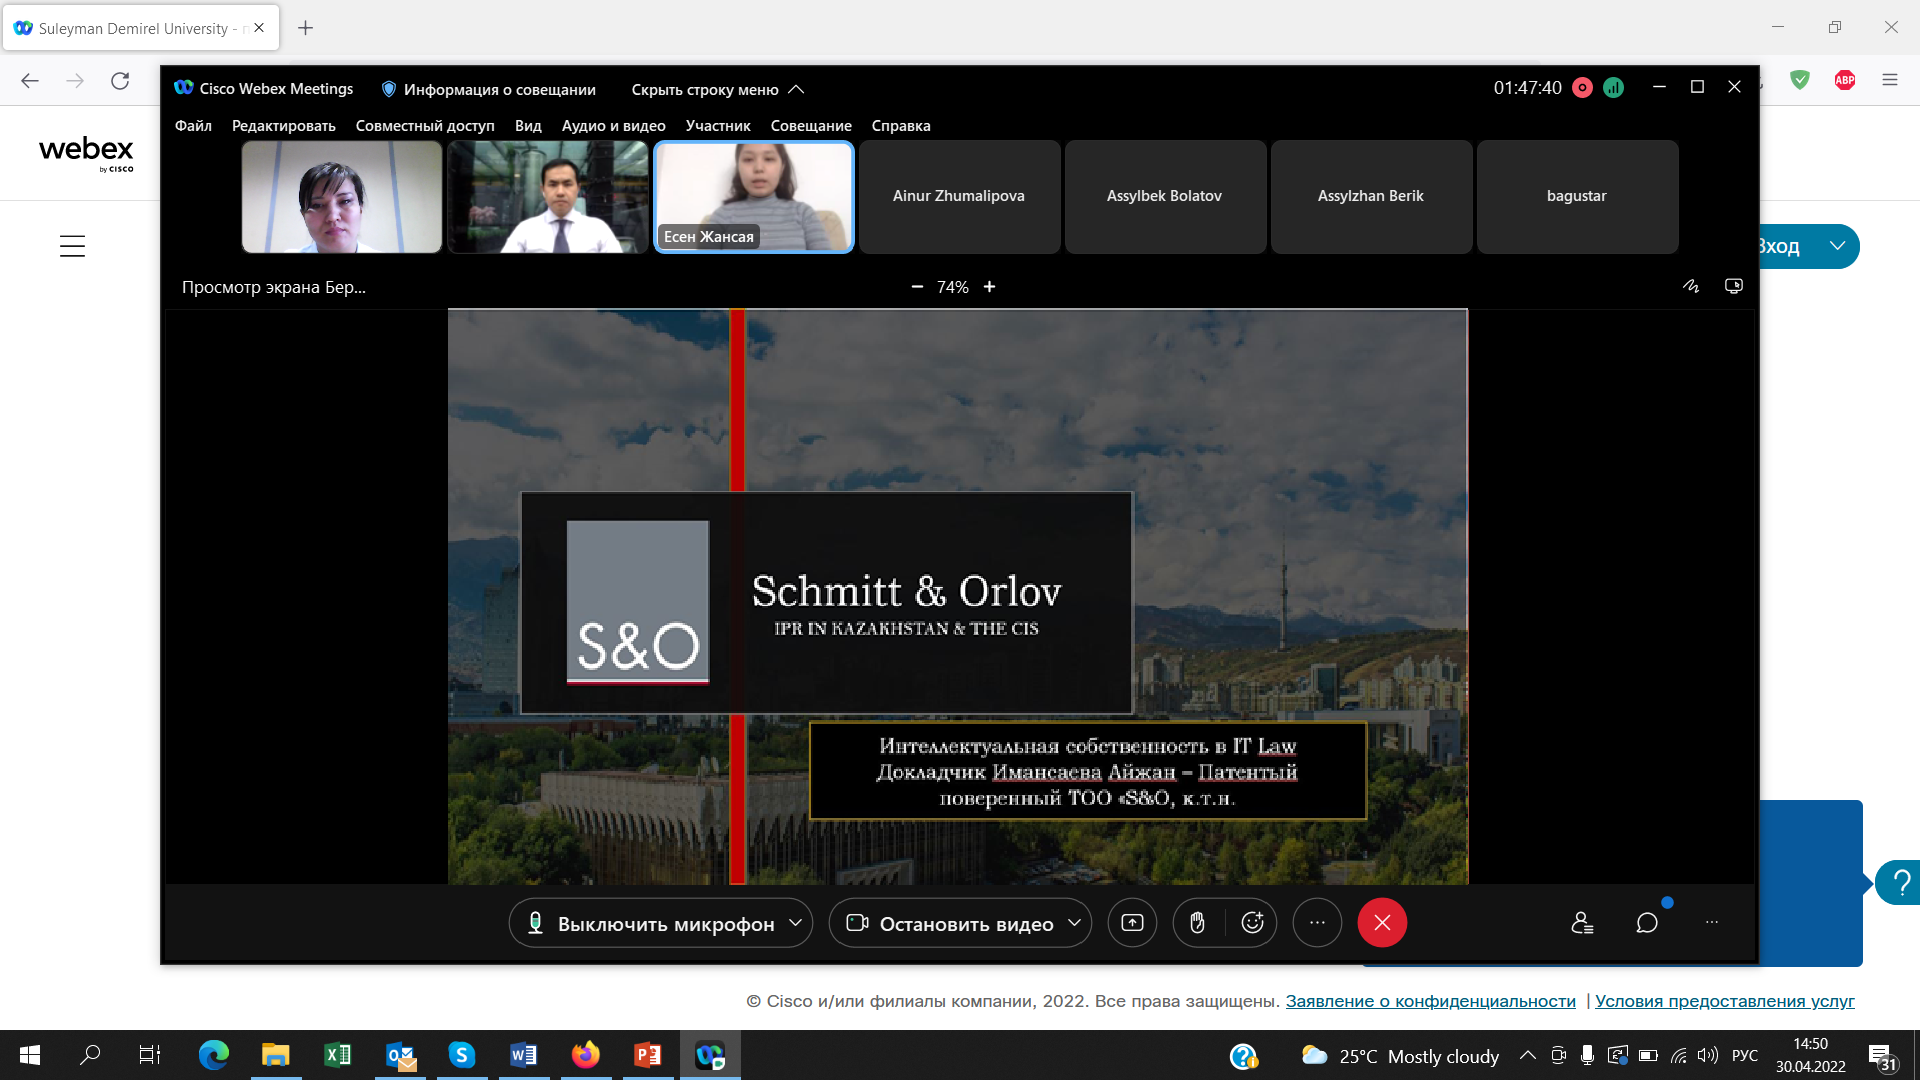Expand microphone options dropdown arrow
Viewport: 1920px width, 1080px height.
795,922
